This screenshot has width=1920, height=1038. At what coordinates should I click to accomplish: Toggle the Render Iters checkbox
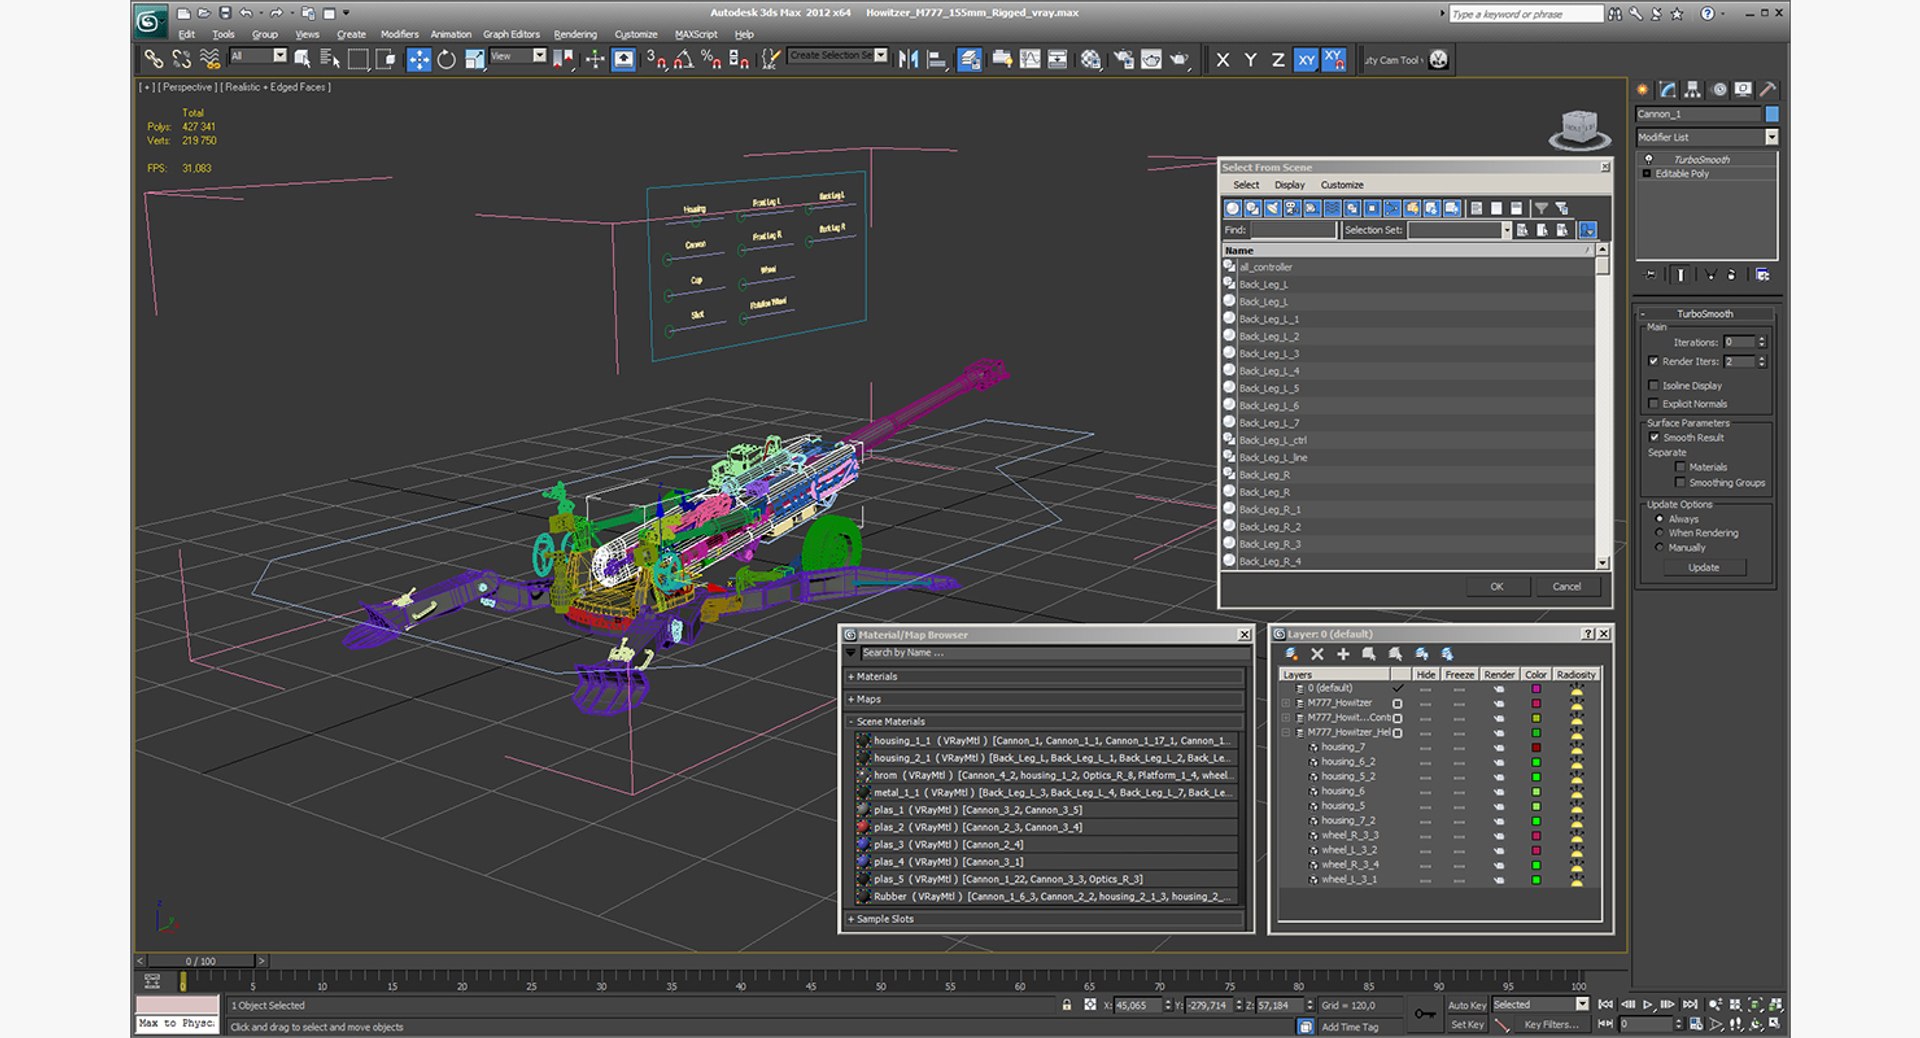click(x=1653, y=361)
